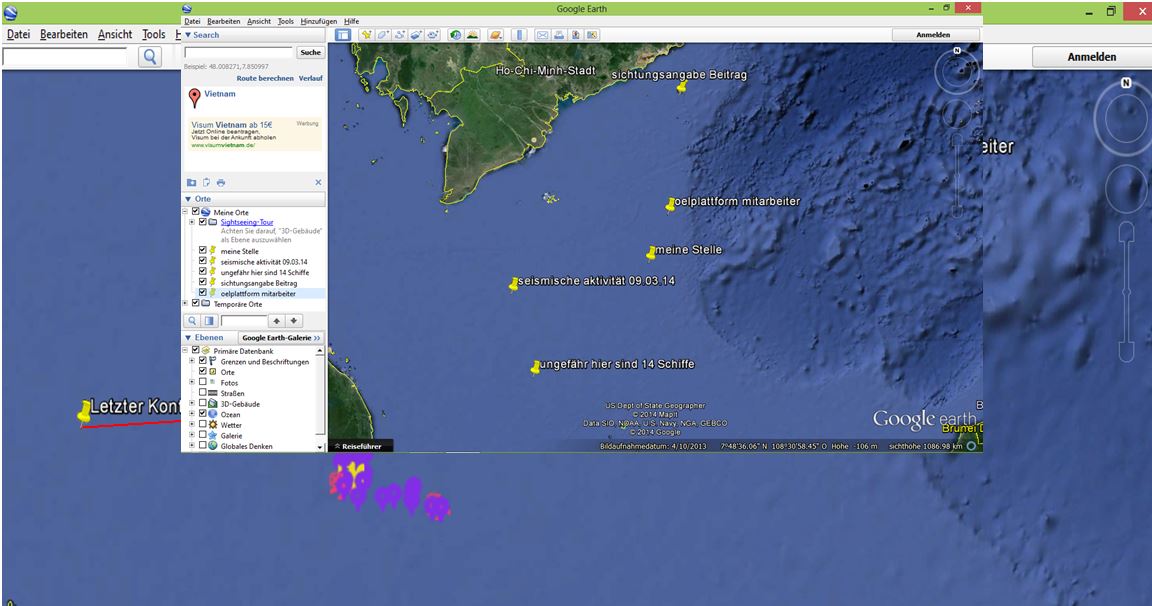Screen dimensions: 1152x606
Task: Click the back window's zoom slider
Action: 1126,292
